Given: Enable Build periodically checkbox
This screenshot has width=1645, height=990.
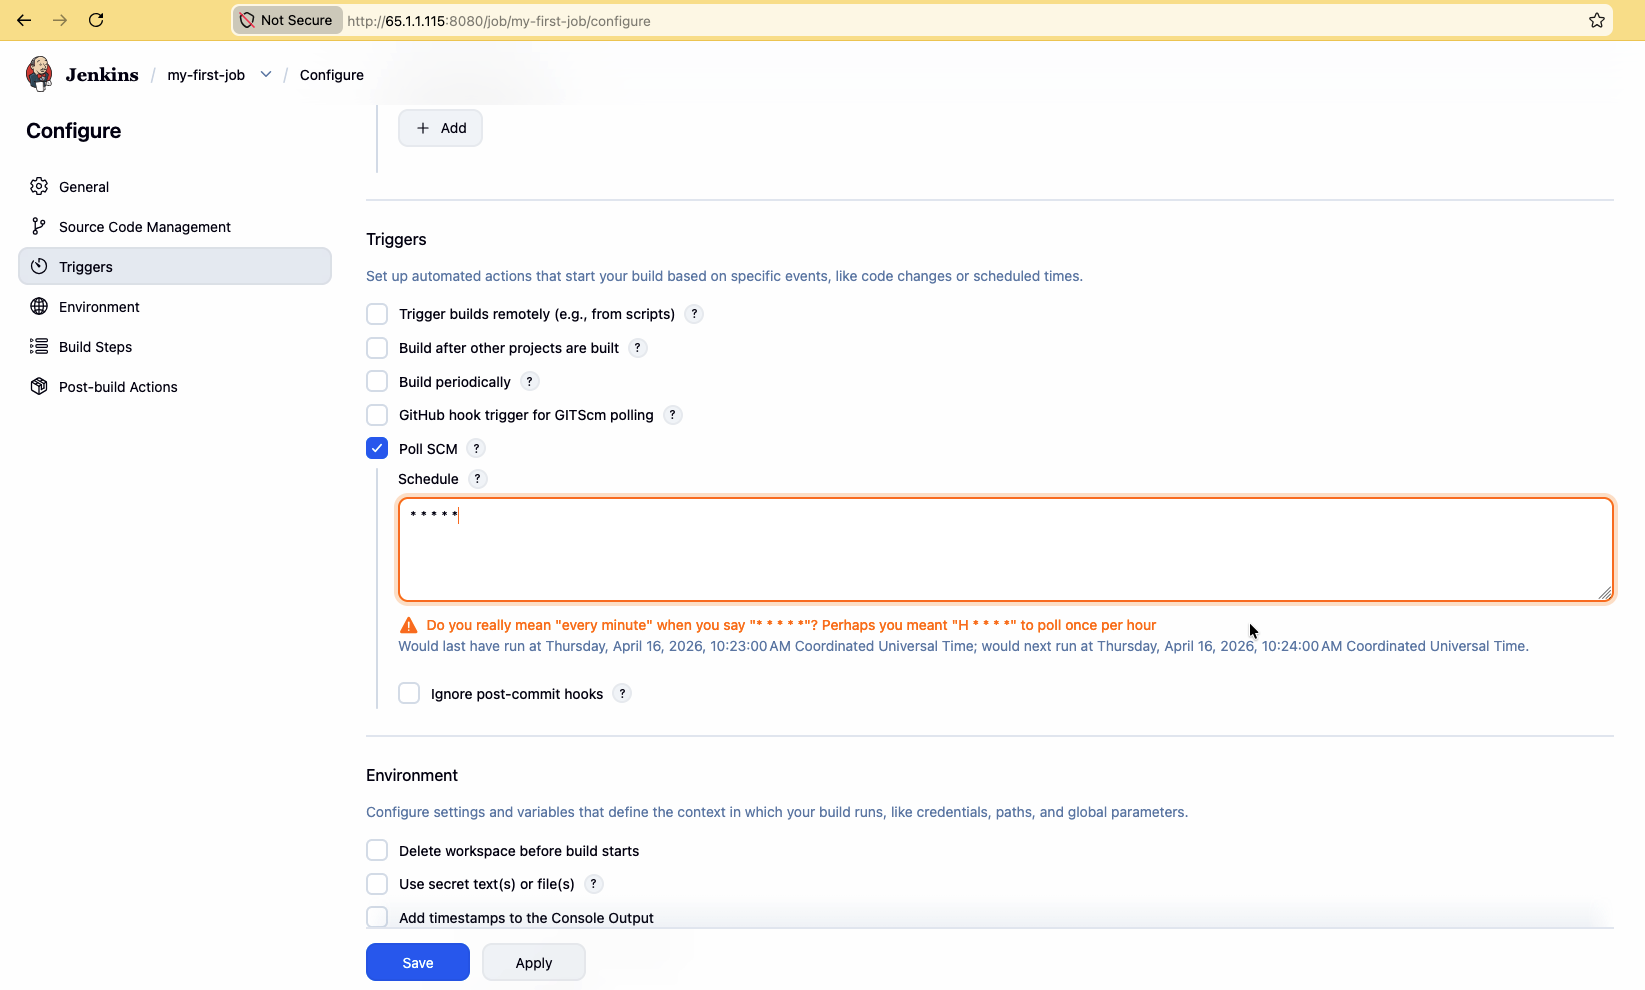Looking at the screenshot, I should (377, 381).
